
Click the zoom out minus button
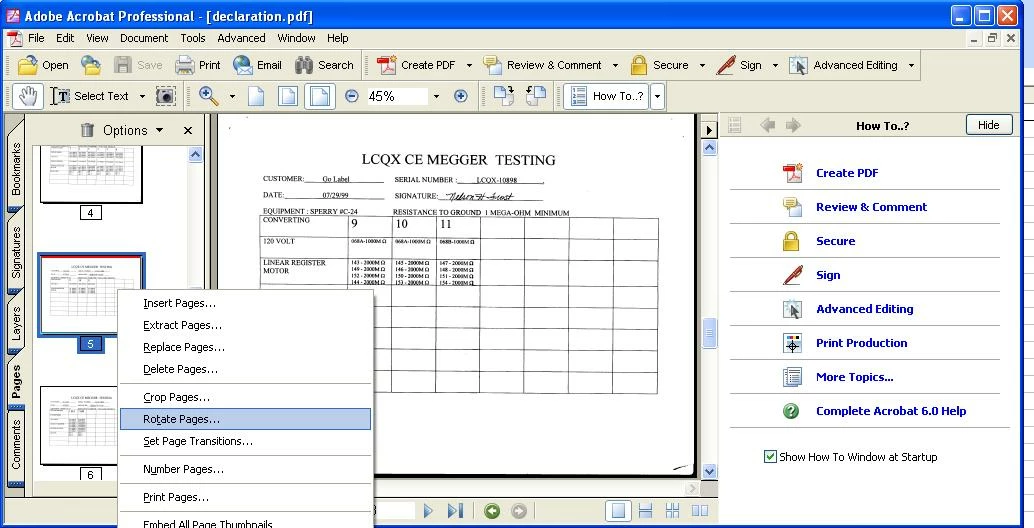click(351, 96)
